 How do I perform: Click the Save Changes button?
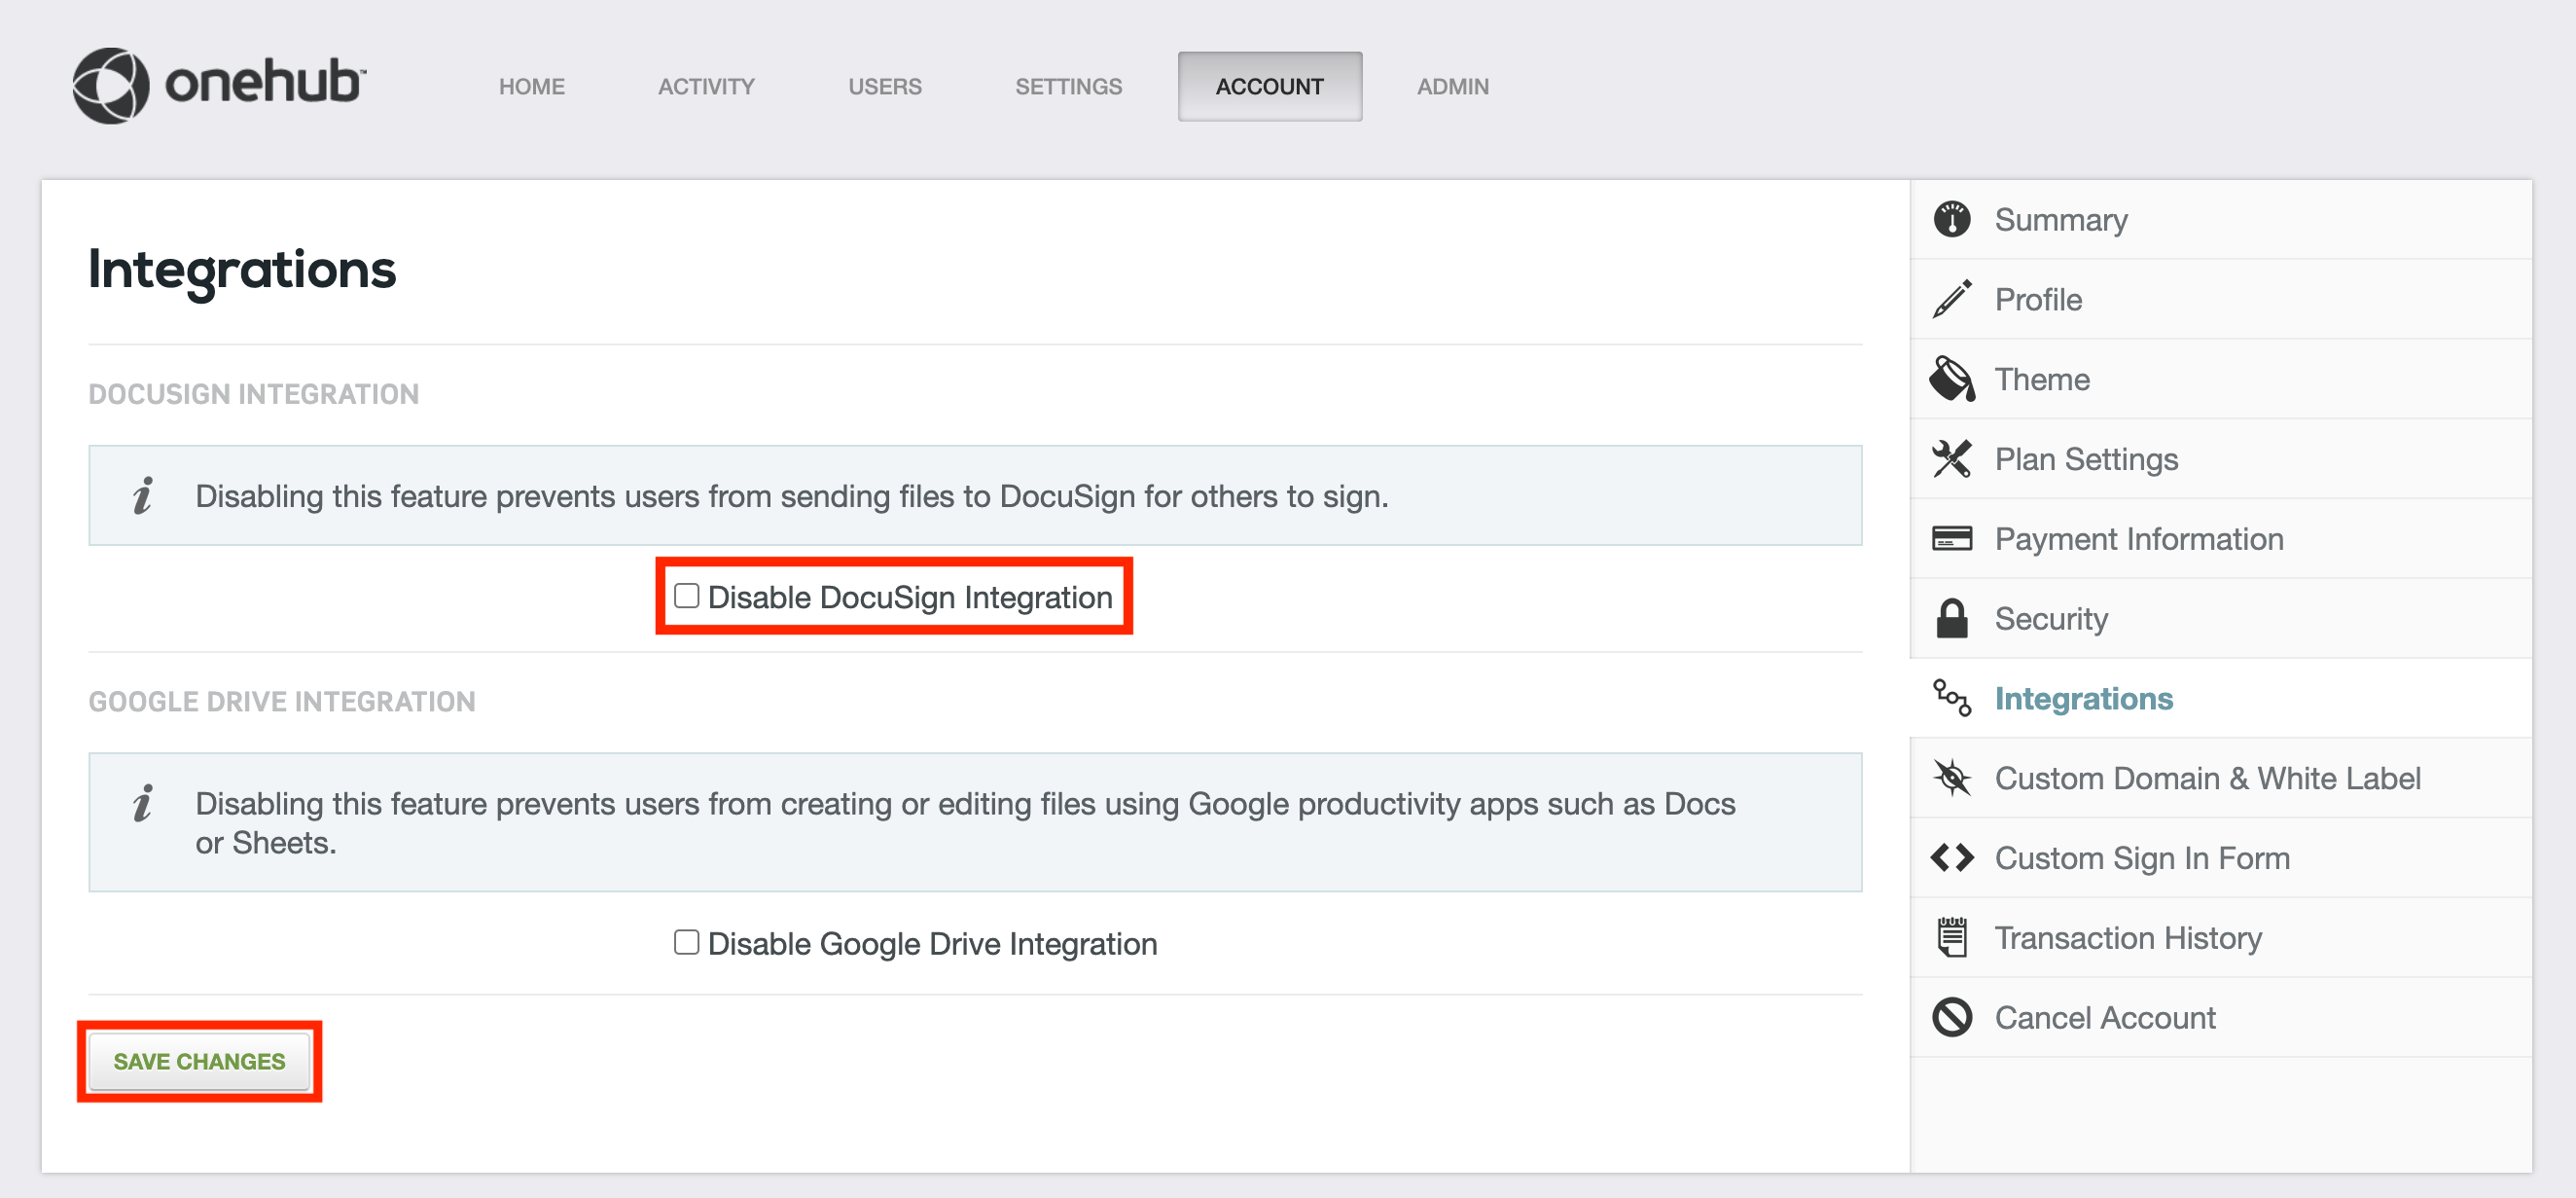pos(199,1062)
